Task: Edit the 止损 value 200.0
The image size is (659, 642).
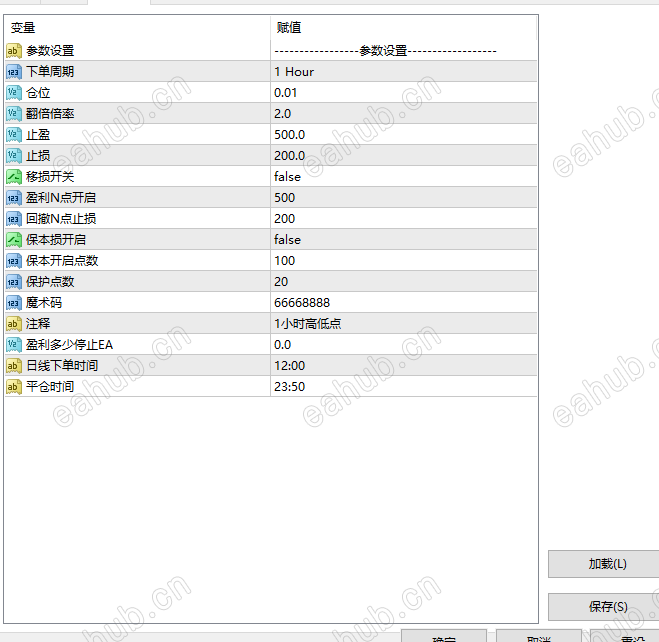Action: (x=403, y=155)
